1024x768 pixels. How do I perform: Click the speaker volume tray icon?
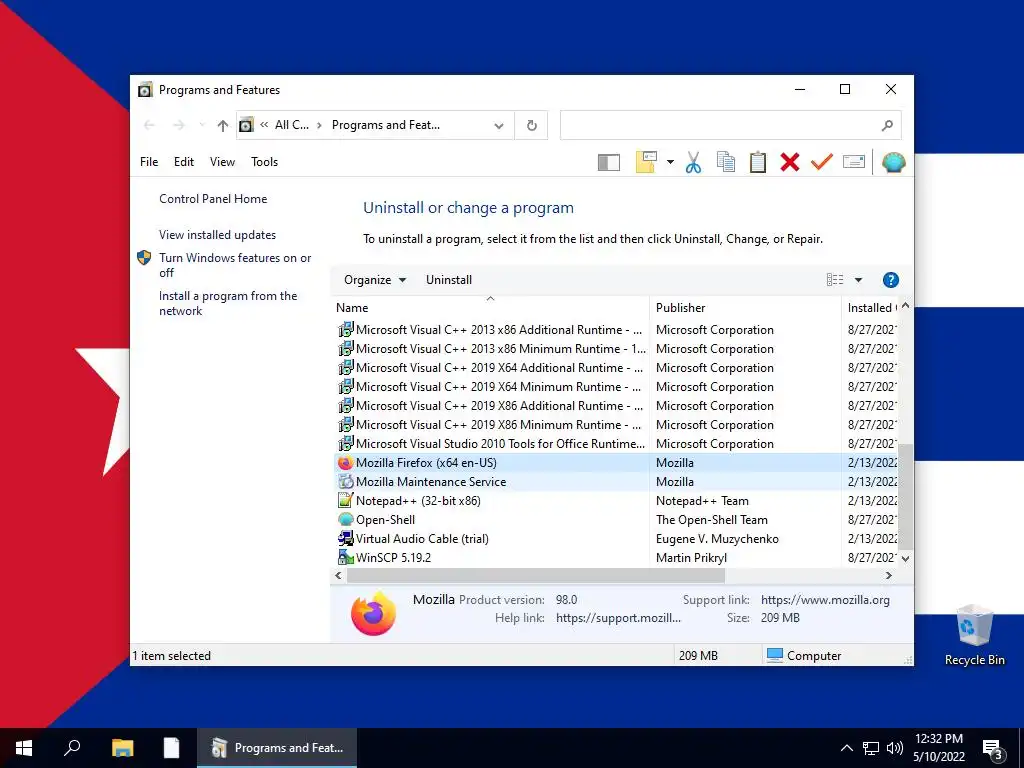click(895, 748)
